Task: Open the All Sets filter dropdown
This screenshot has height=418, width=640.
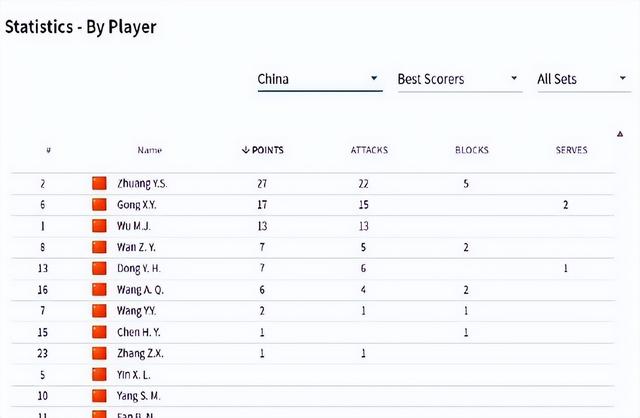Action: [x=584, y=79]
